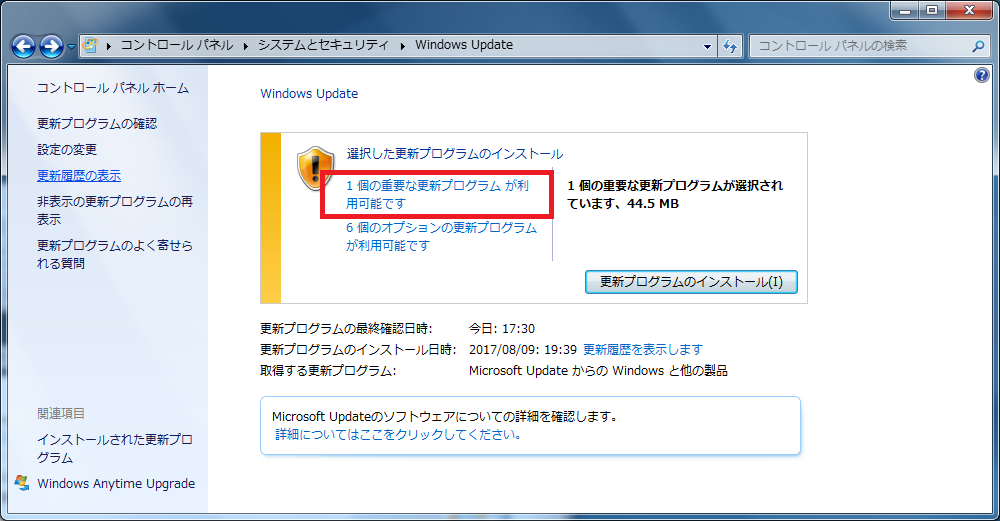Open 更新プログラムの確認 in sidebar

click(97, 124)
